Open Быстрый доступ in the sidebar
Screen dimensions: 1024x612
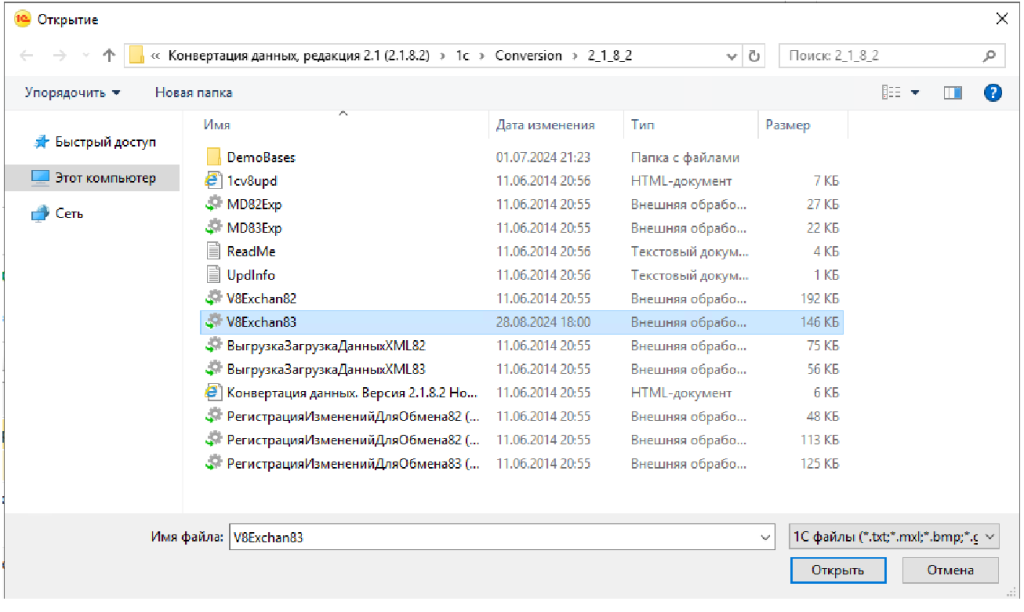[x=94, y=142]
